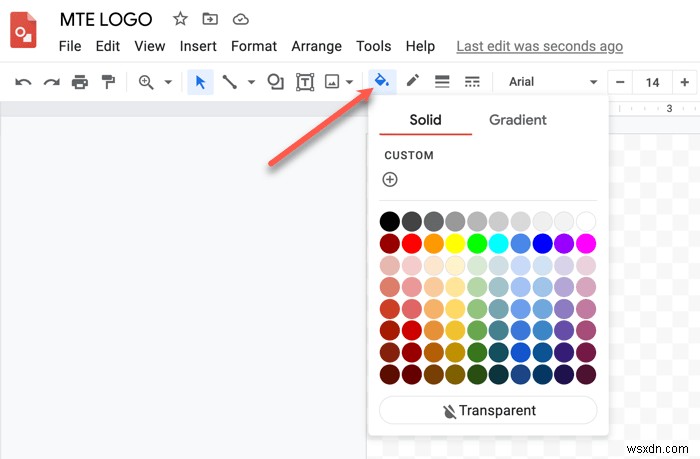Pick the black color swatch

[x=390, y=221]
